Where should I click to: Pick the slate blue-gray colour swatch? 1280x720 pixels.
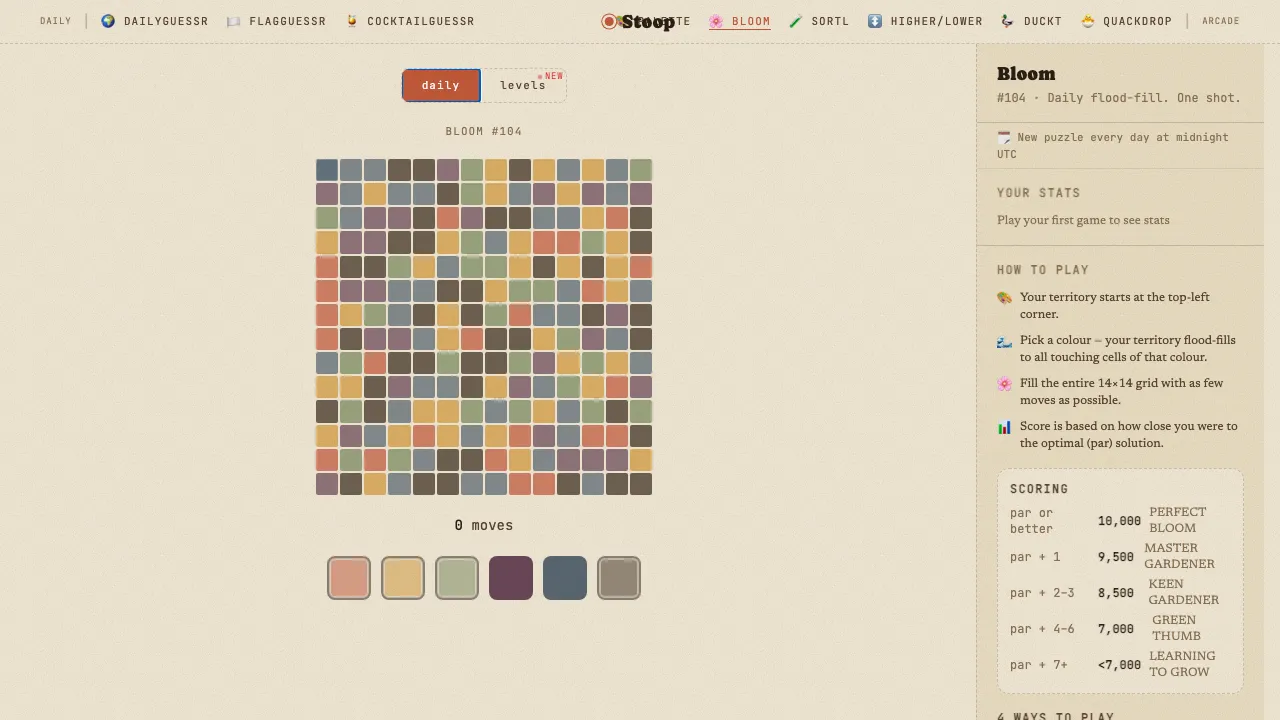[565, 578]
